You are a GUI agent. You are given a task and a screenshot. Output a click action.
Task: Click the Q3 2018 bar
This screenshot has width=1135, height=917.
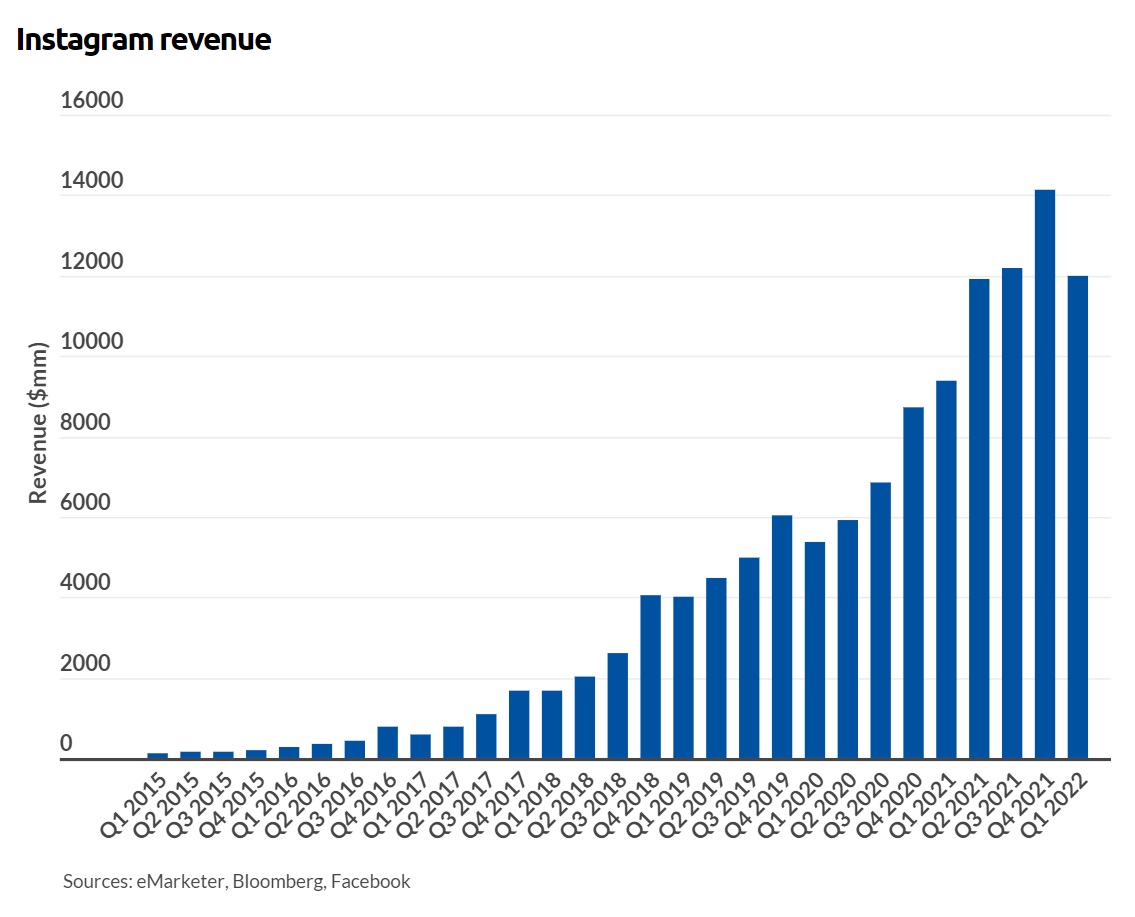tap(618, 706)
